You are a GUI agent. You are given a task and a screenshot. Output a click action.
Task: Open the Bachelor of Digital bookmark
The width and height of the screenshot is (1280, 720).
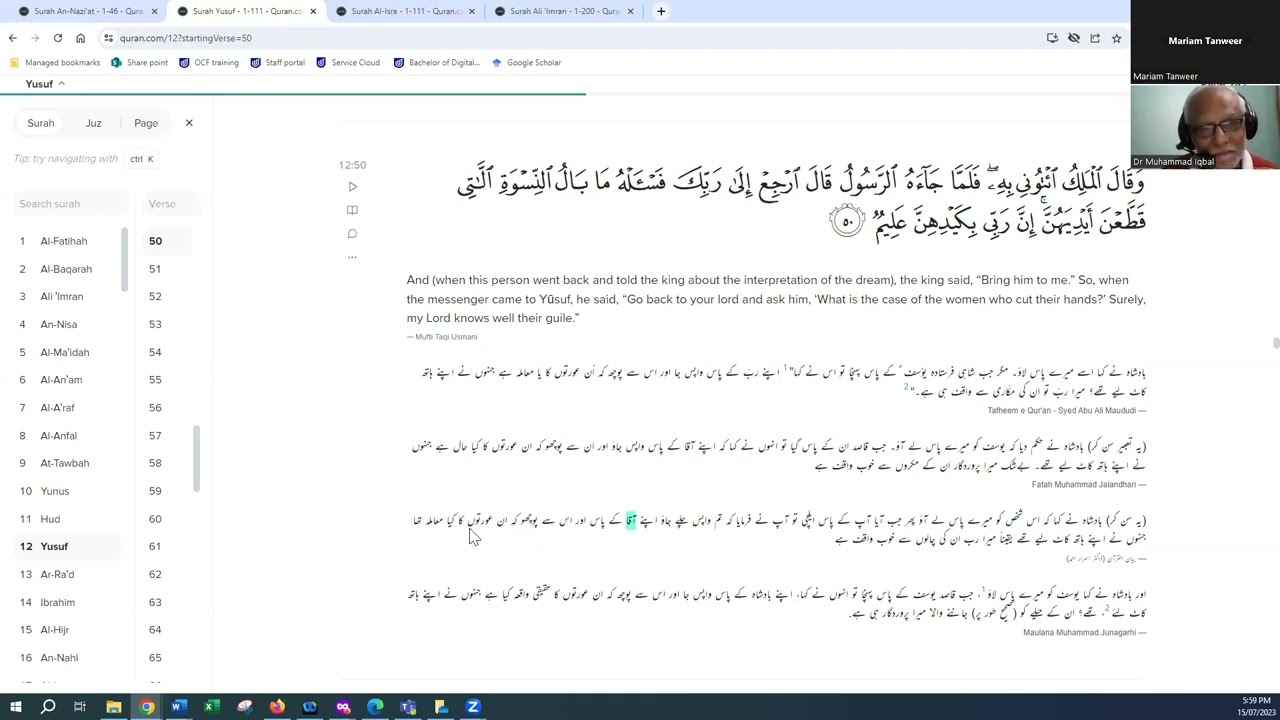436,62
